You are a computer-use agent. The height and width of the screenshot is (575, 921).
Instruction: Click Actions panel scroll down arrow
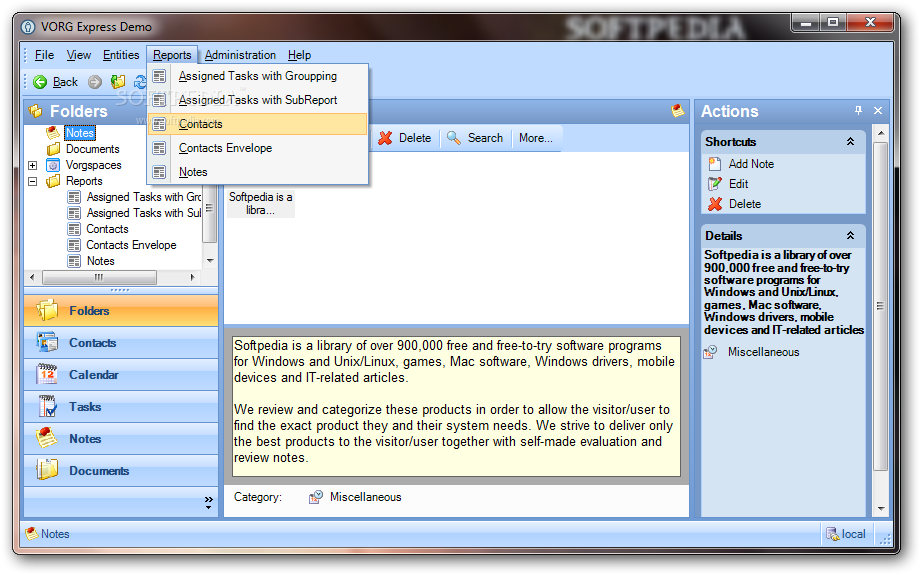tap(880, 509)
